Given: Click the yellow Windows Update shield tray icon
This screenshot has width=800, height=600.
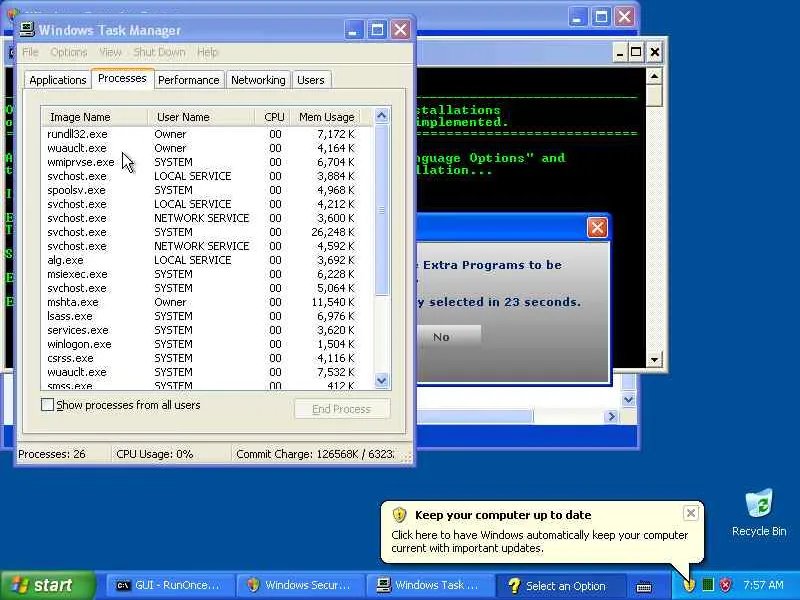Looking at the screenshot, I should 689,585.
